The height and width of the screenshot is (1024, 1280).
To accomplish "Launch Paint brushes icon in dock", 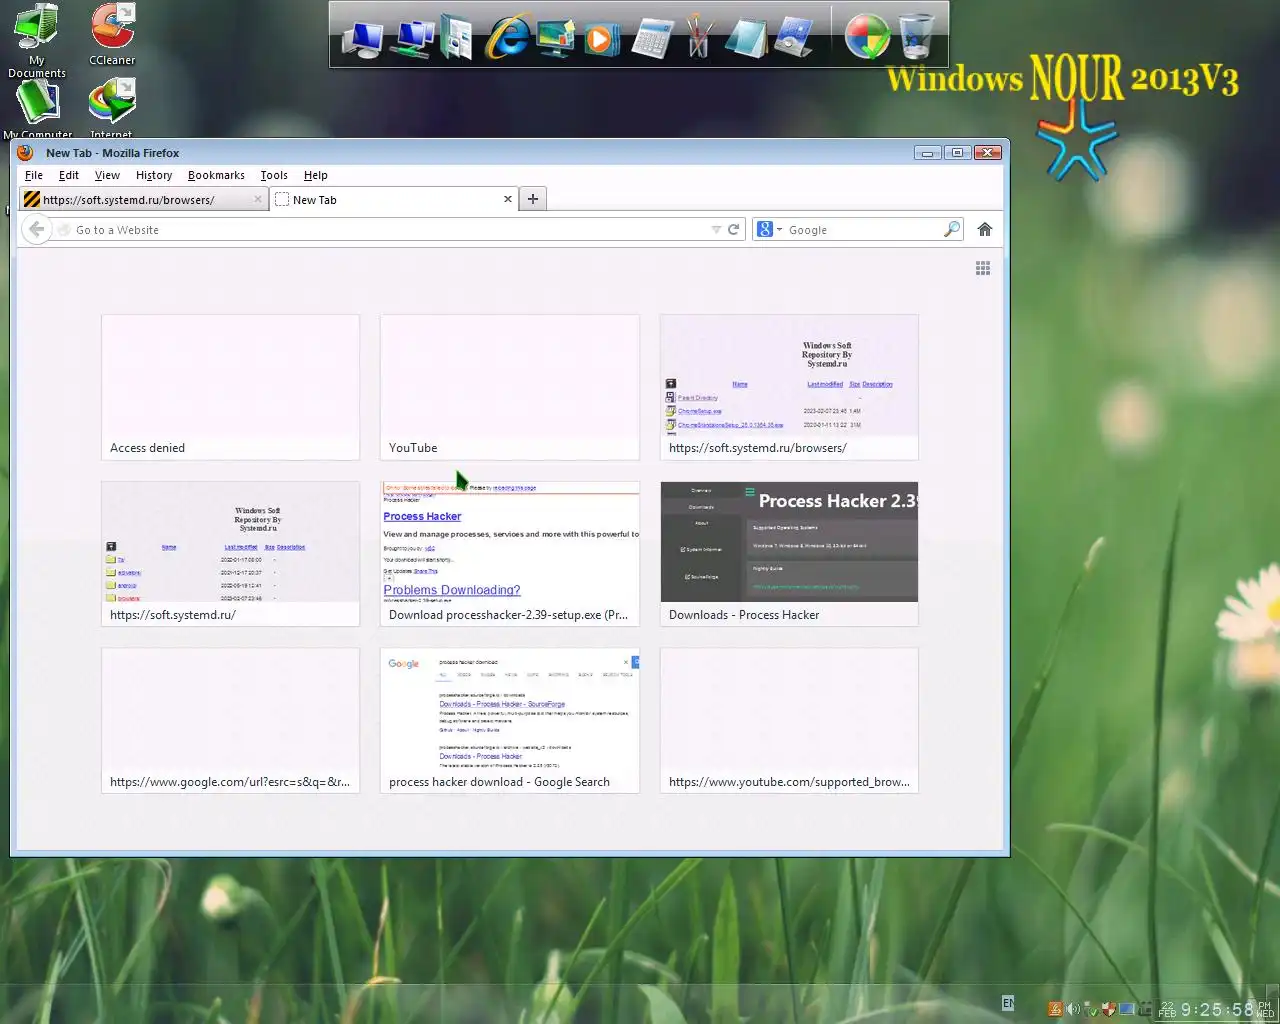I will [698, 38].
